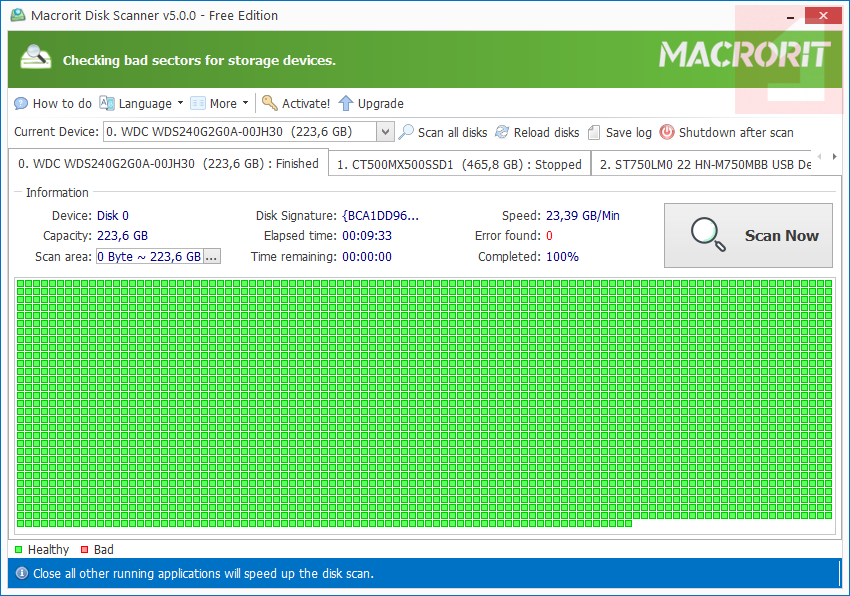Expand the Current Device dropdown arrow
The width and height of the screenshot is (850, 596).
point(385,132)
